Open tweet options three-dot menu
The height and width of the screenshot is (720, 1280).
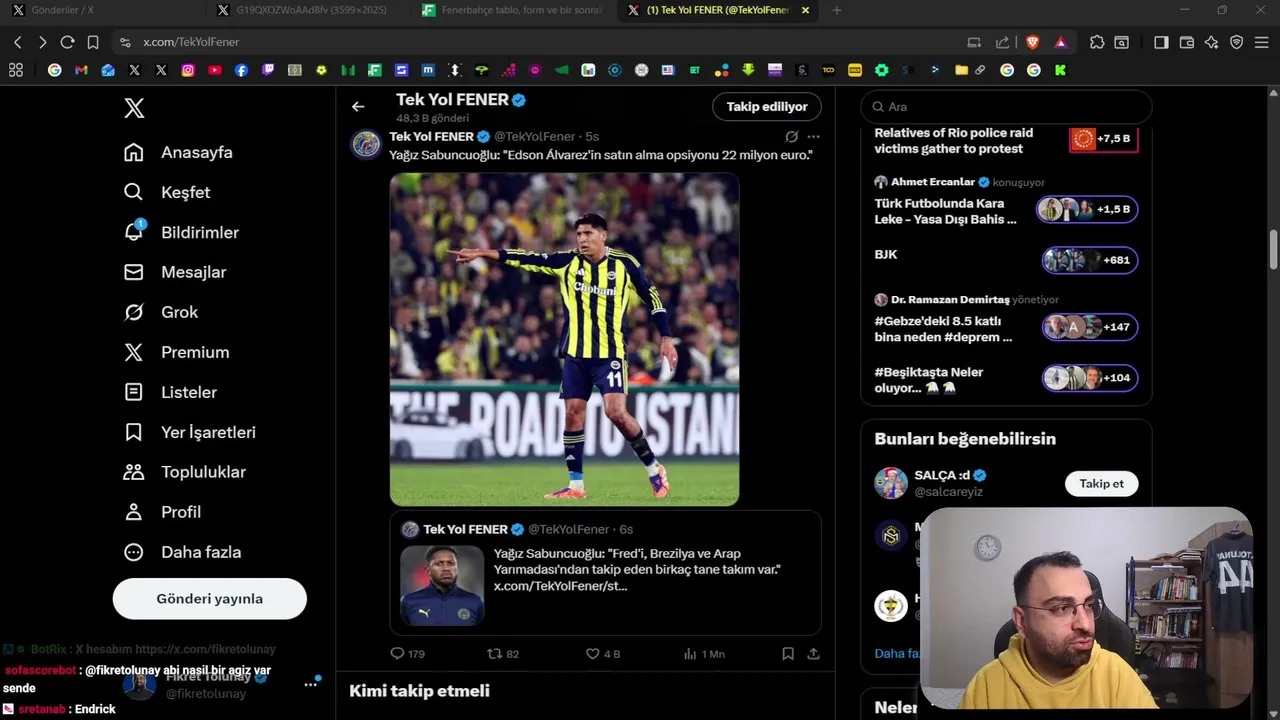click(x=814, y=136)
